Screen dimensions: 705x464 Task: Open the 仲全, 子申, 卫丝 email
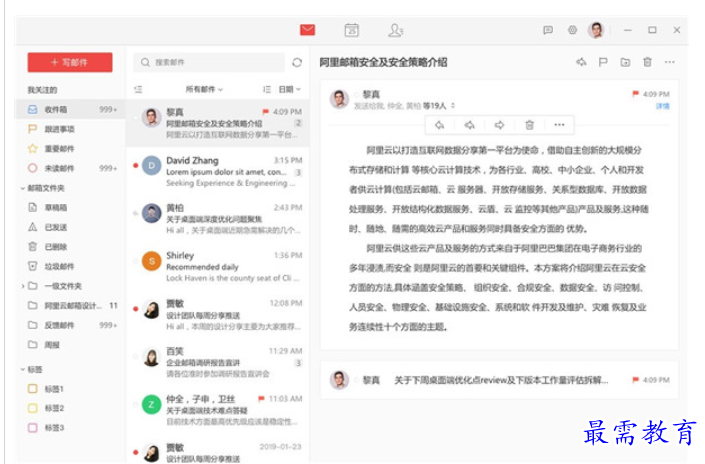218,410
